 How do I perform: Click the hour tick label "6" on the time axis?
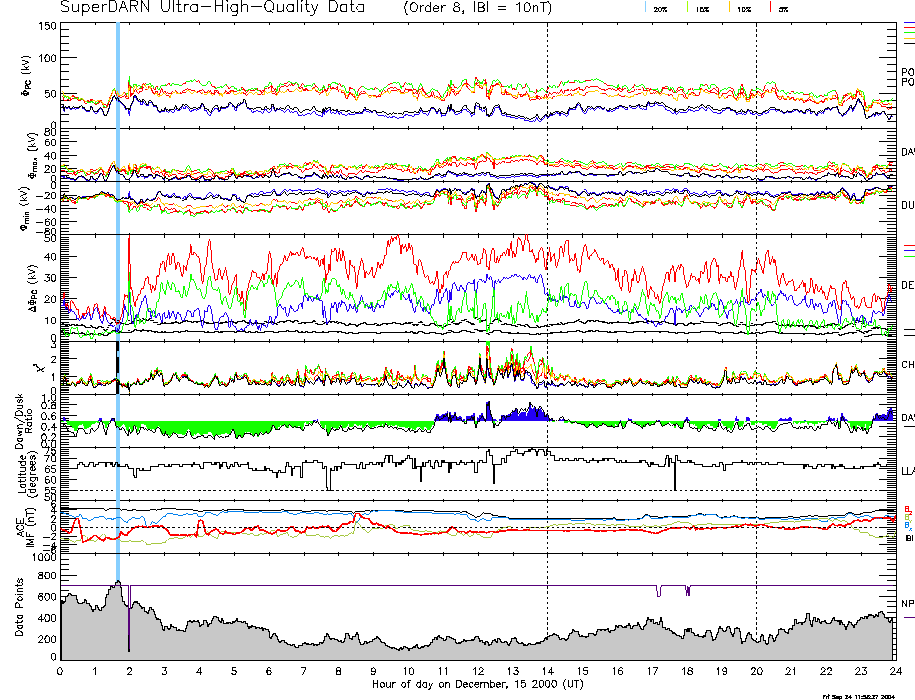click(x=269, y=671)
